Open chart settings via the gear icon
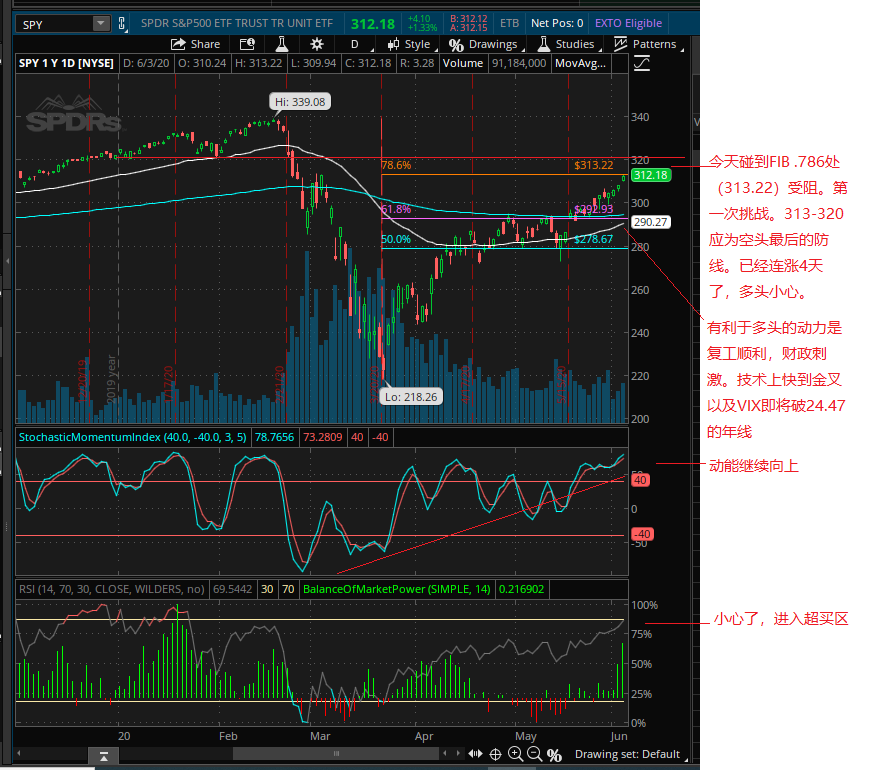880x770 pixels. coord(317,44)
